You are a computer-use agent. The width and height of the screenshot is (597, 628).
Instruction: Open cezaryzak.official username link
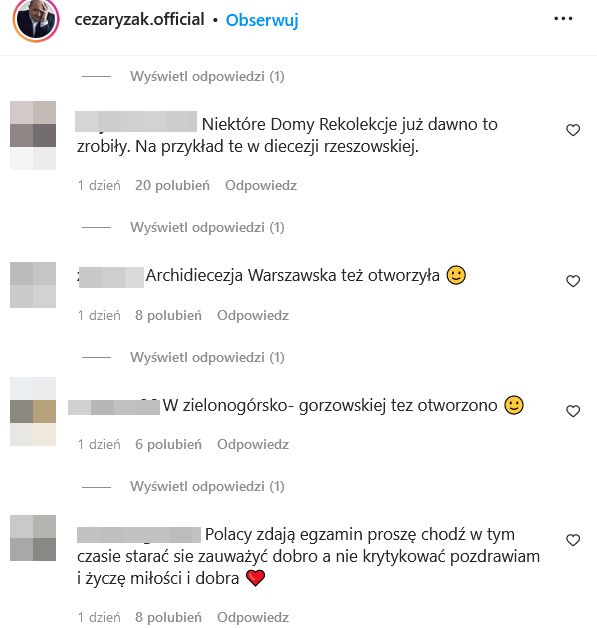point(139,19)
